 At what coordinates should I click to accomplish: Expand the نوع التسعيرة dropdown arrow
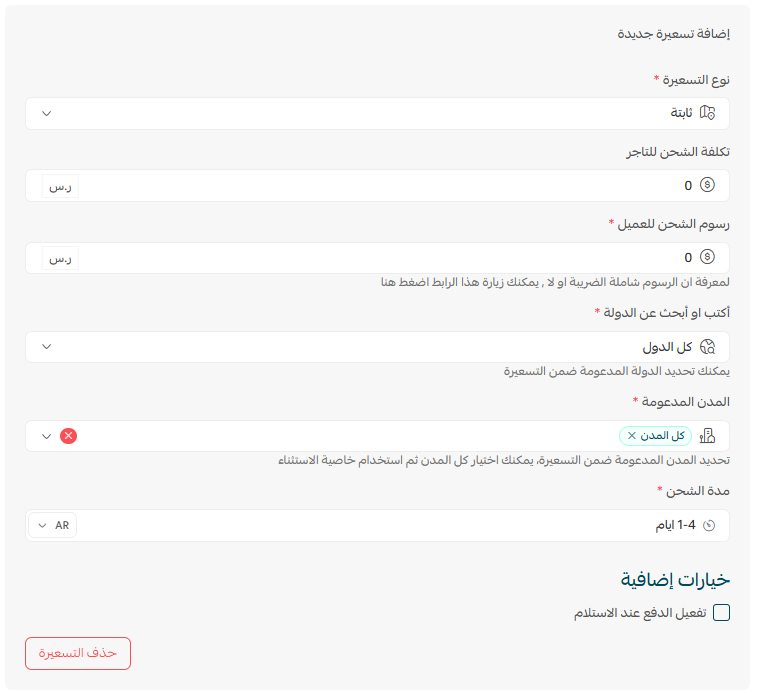pos(46,113)
